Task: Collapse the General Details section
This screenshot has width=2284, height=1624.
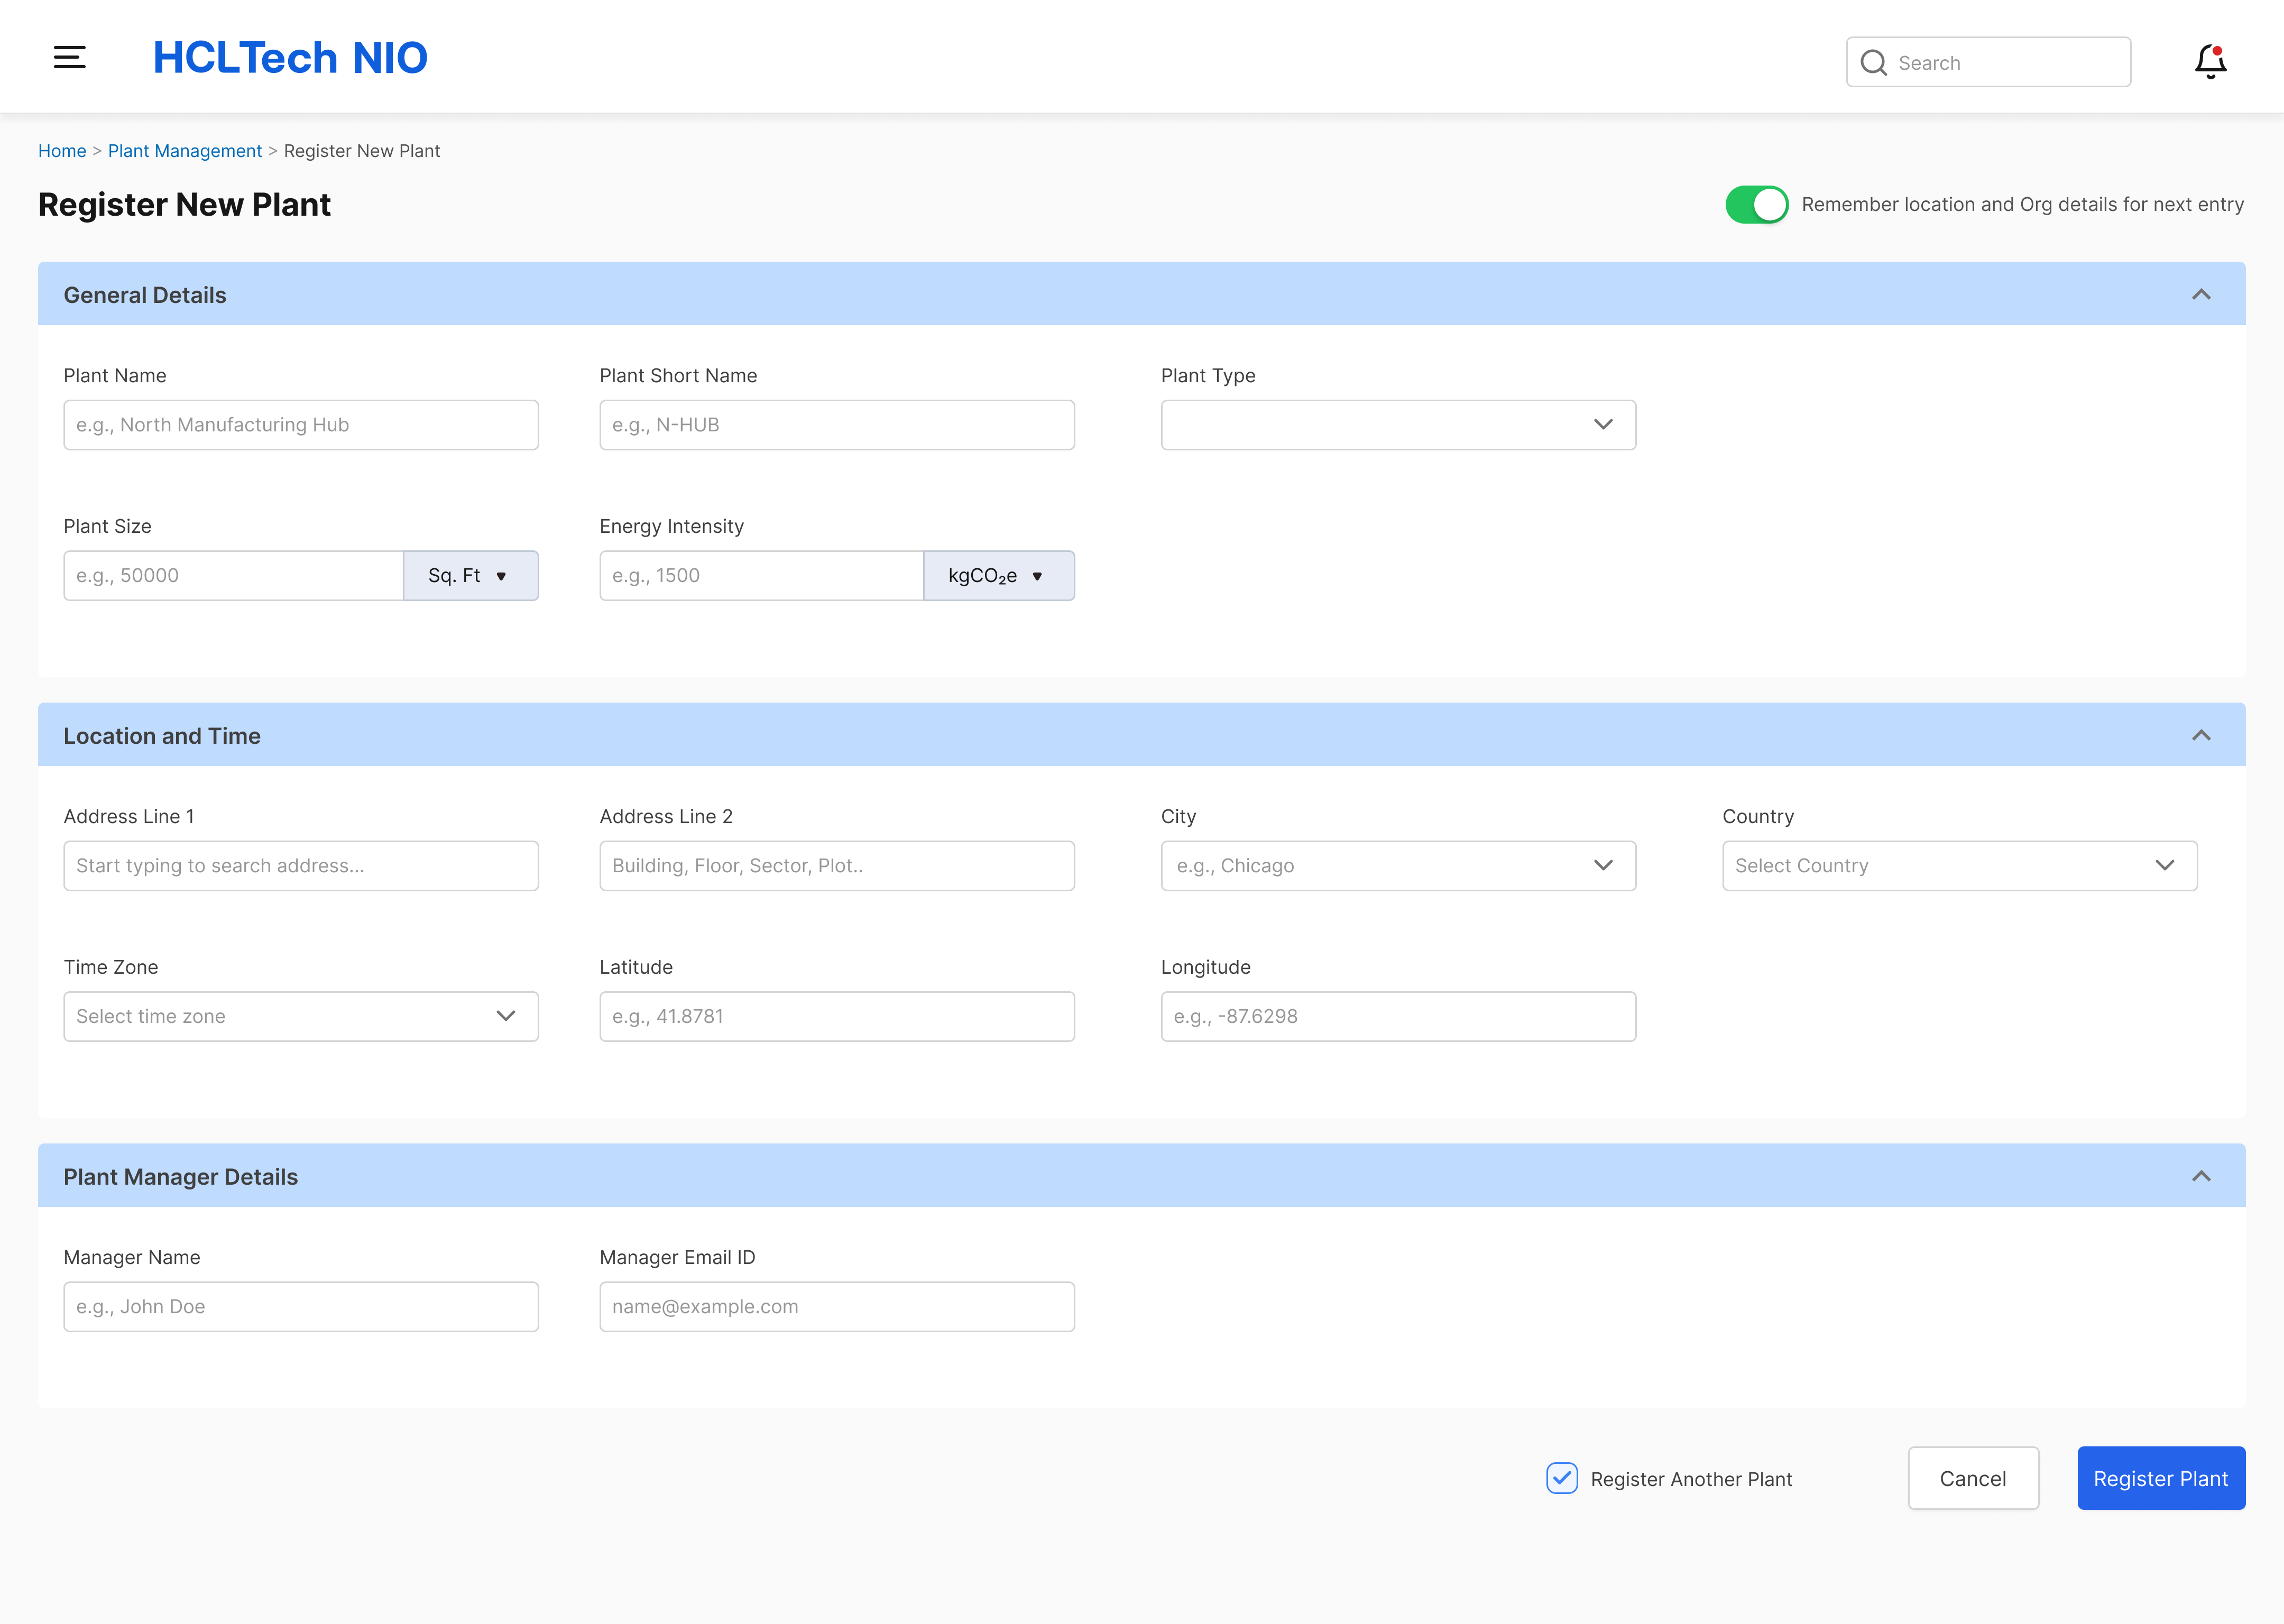Action: [2201, 294]
